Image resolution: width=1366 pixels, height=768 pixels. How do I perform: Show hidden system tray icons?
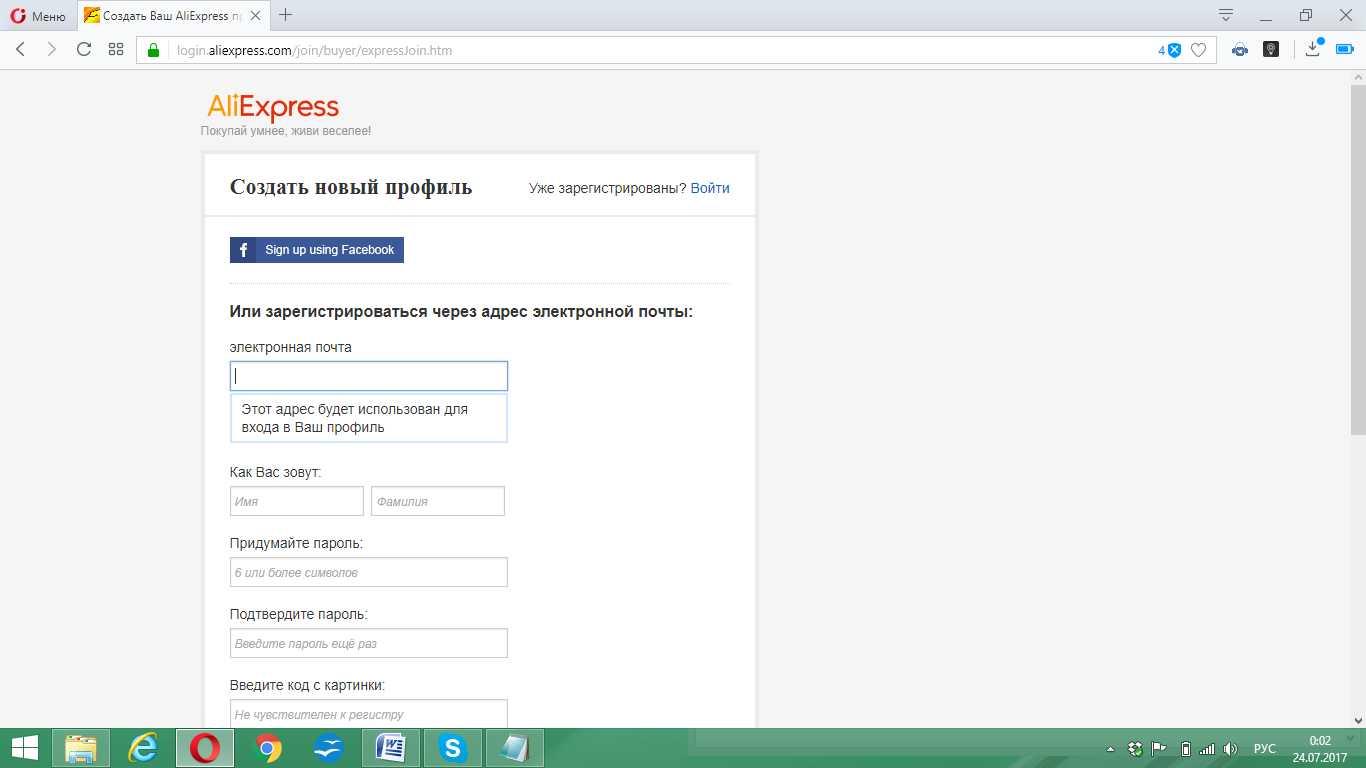tap(1109, 749)
